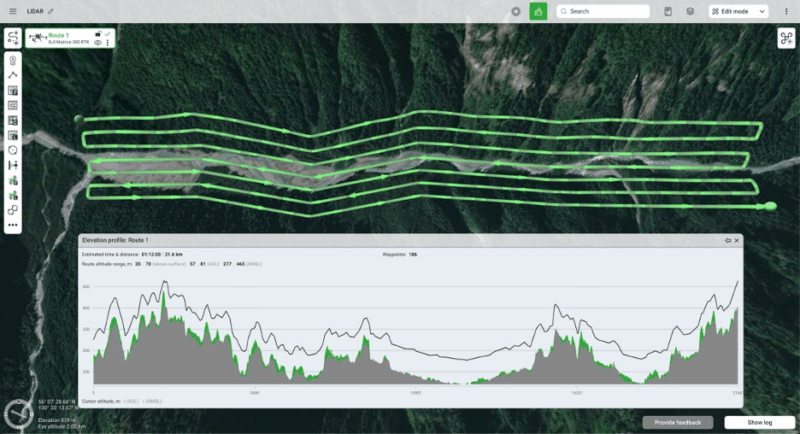Toggle the Route 1 checkmark

(107, 34)
